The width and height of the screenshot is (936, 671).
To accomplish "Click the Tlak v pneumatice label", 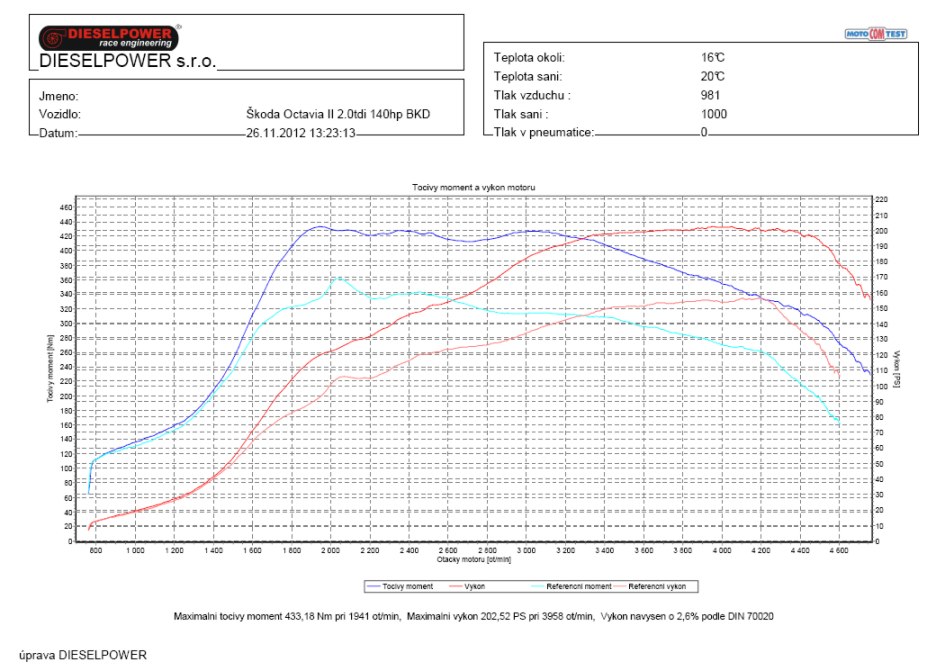I will (x=543, y=132).
